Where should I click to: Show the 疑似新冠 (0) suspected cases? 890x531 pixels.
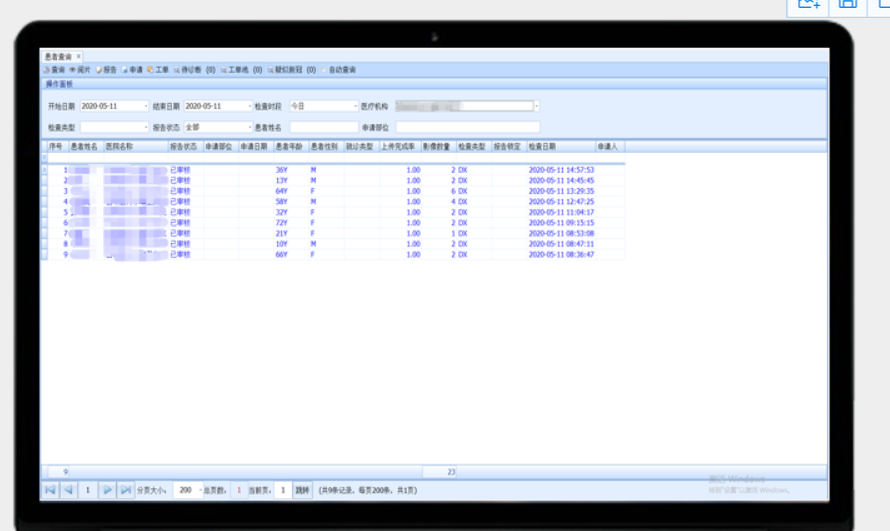pyautogui.click(x=292, y=70)
